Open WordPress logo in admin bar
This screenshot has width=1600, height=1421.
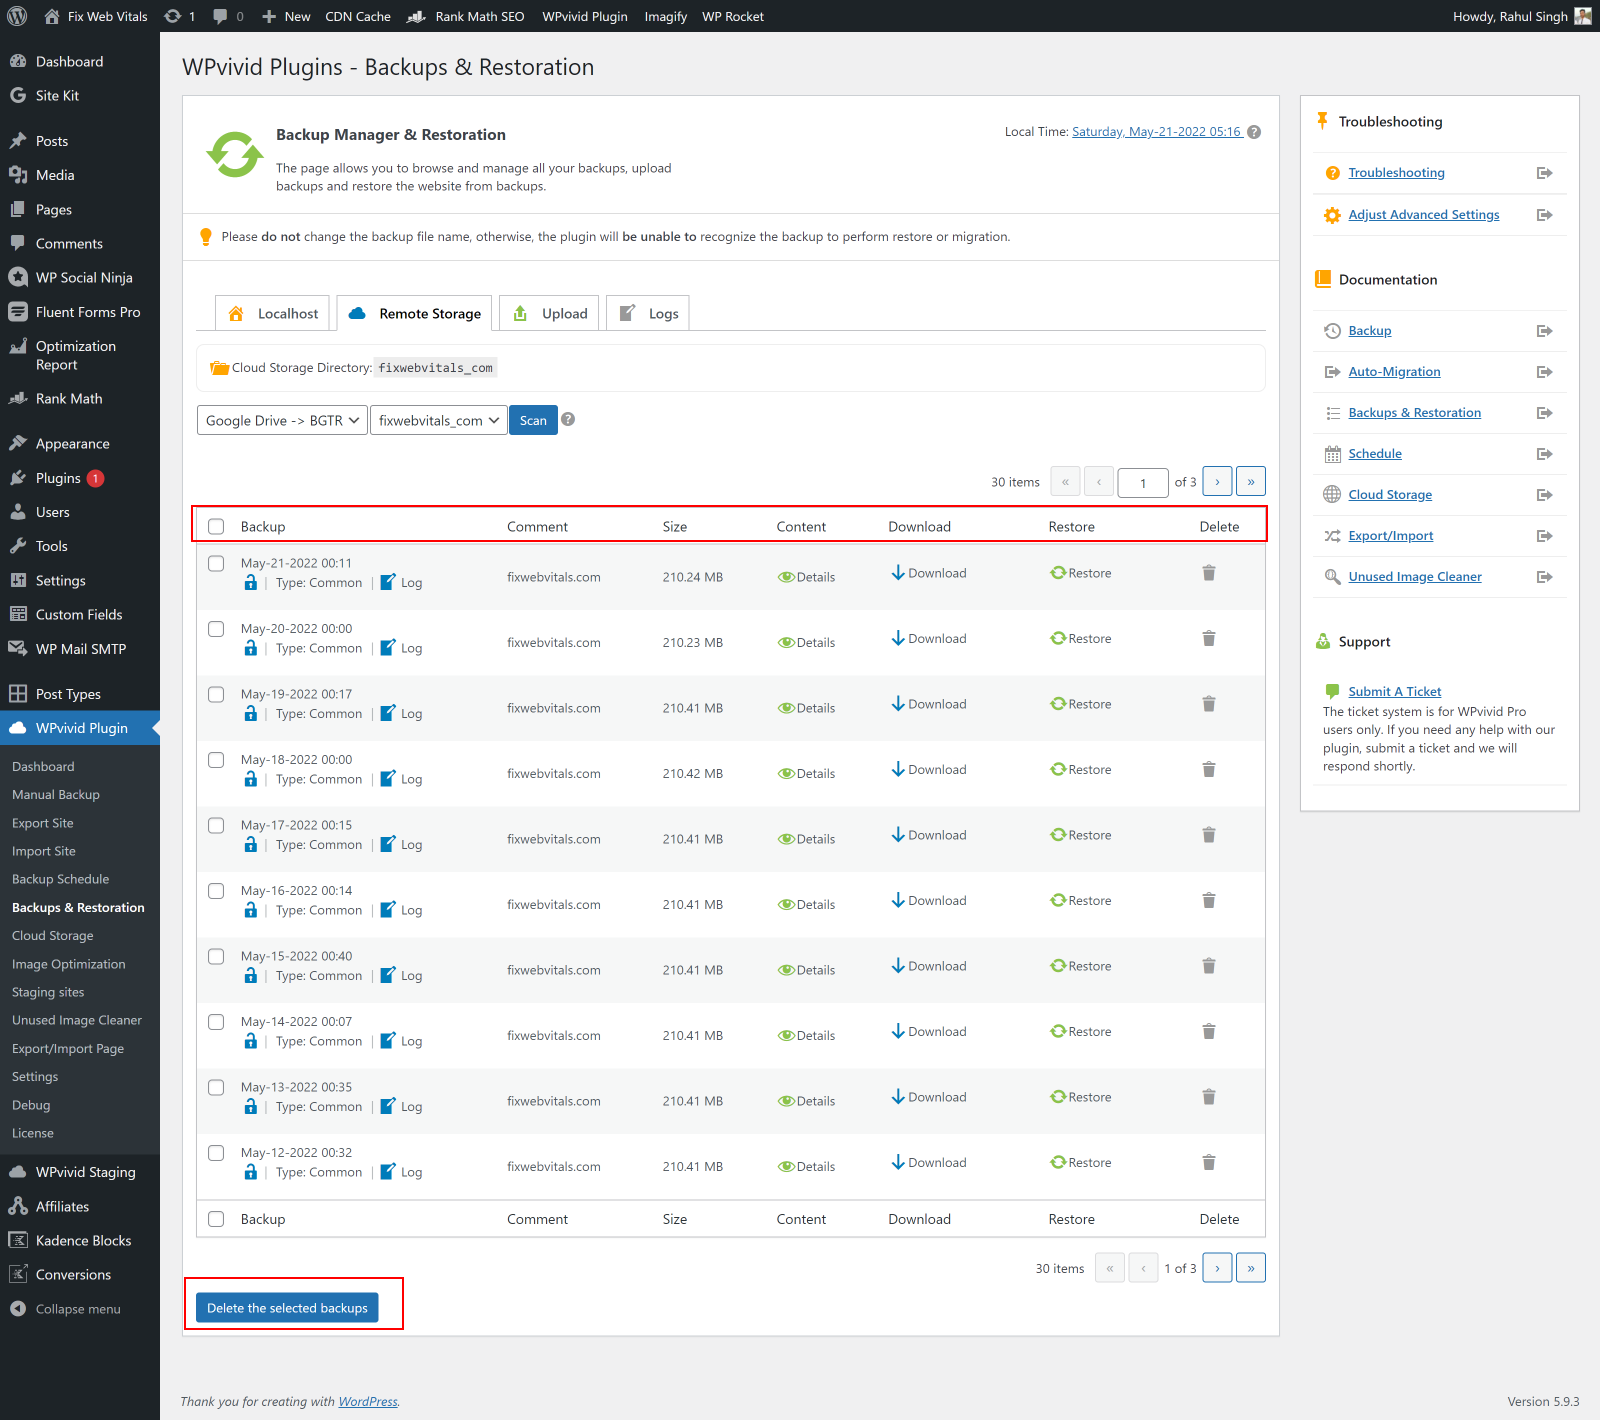(x=17, y=16)
